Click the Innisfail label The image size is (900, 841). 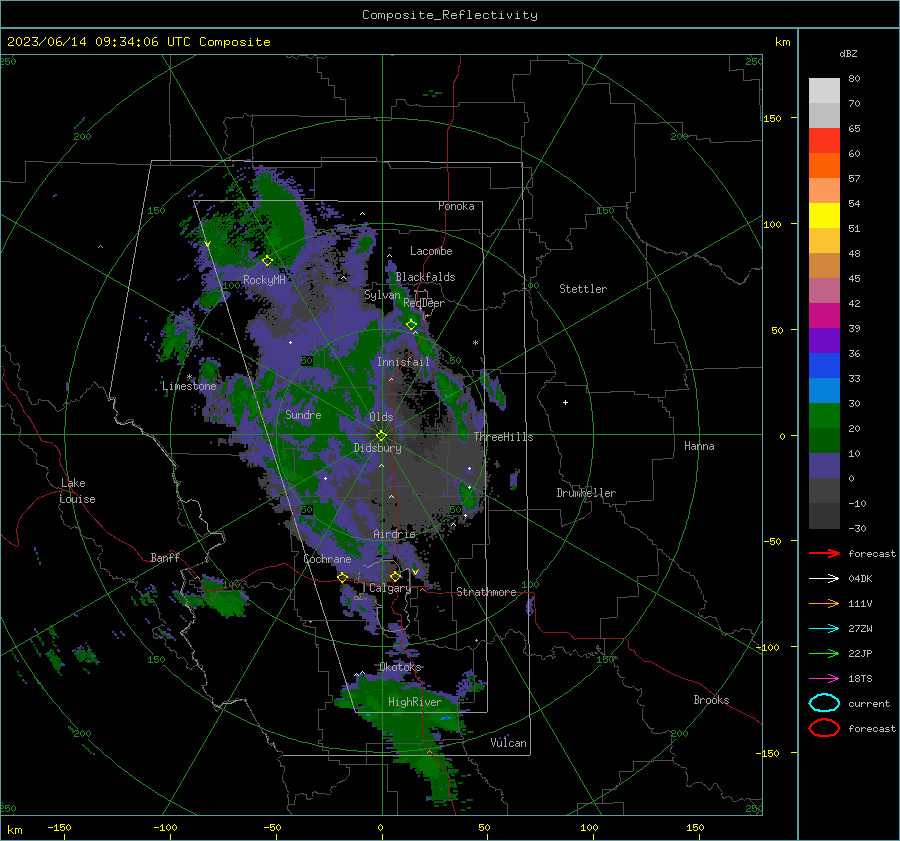coord(403,362)
